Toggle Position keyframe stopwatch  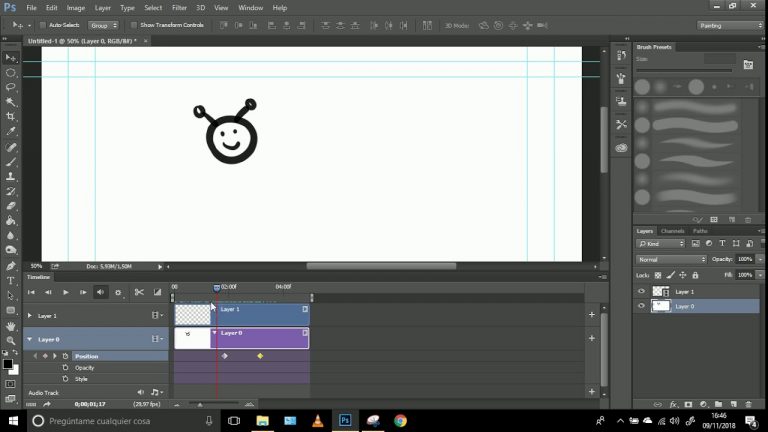(65, 356)
